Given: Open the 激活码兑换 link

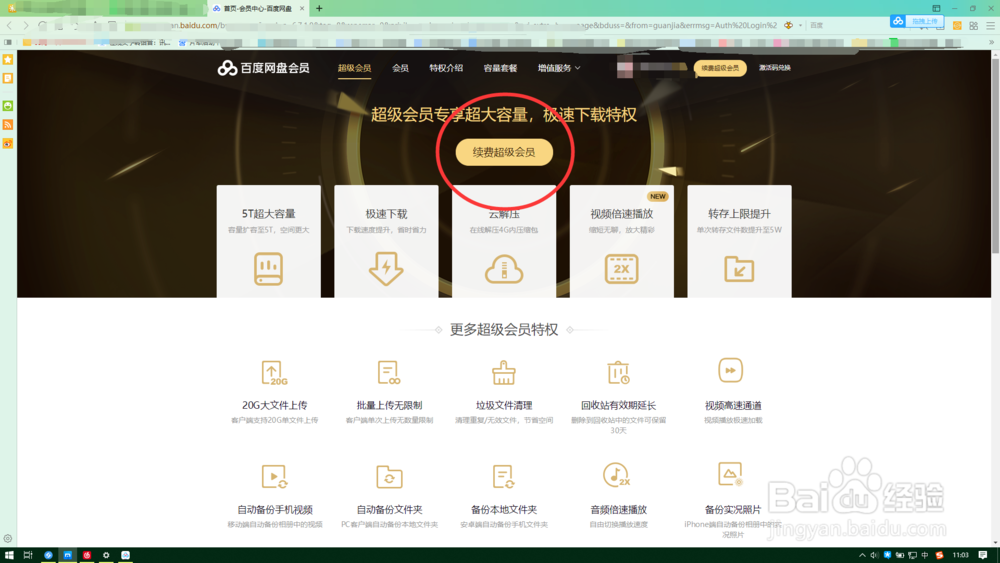Looking at the screenshot, I should 775,68.
